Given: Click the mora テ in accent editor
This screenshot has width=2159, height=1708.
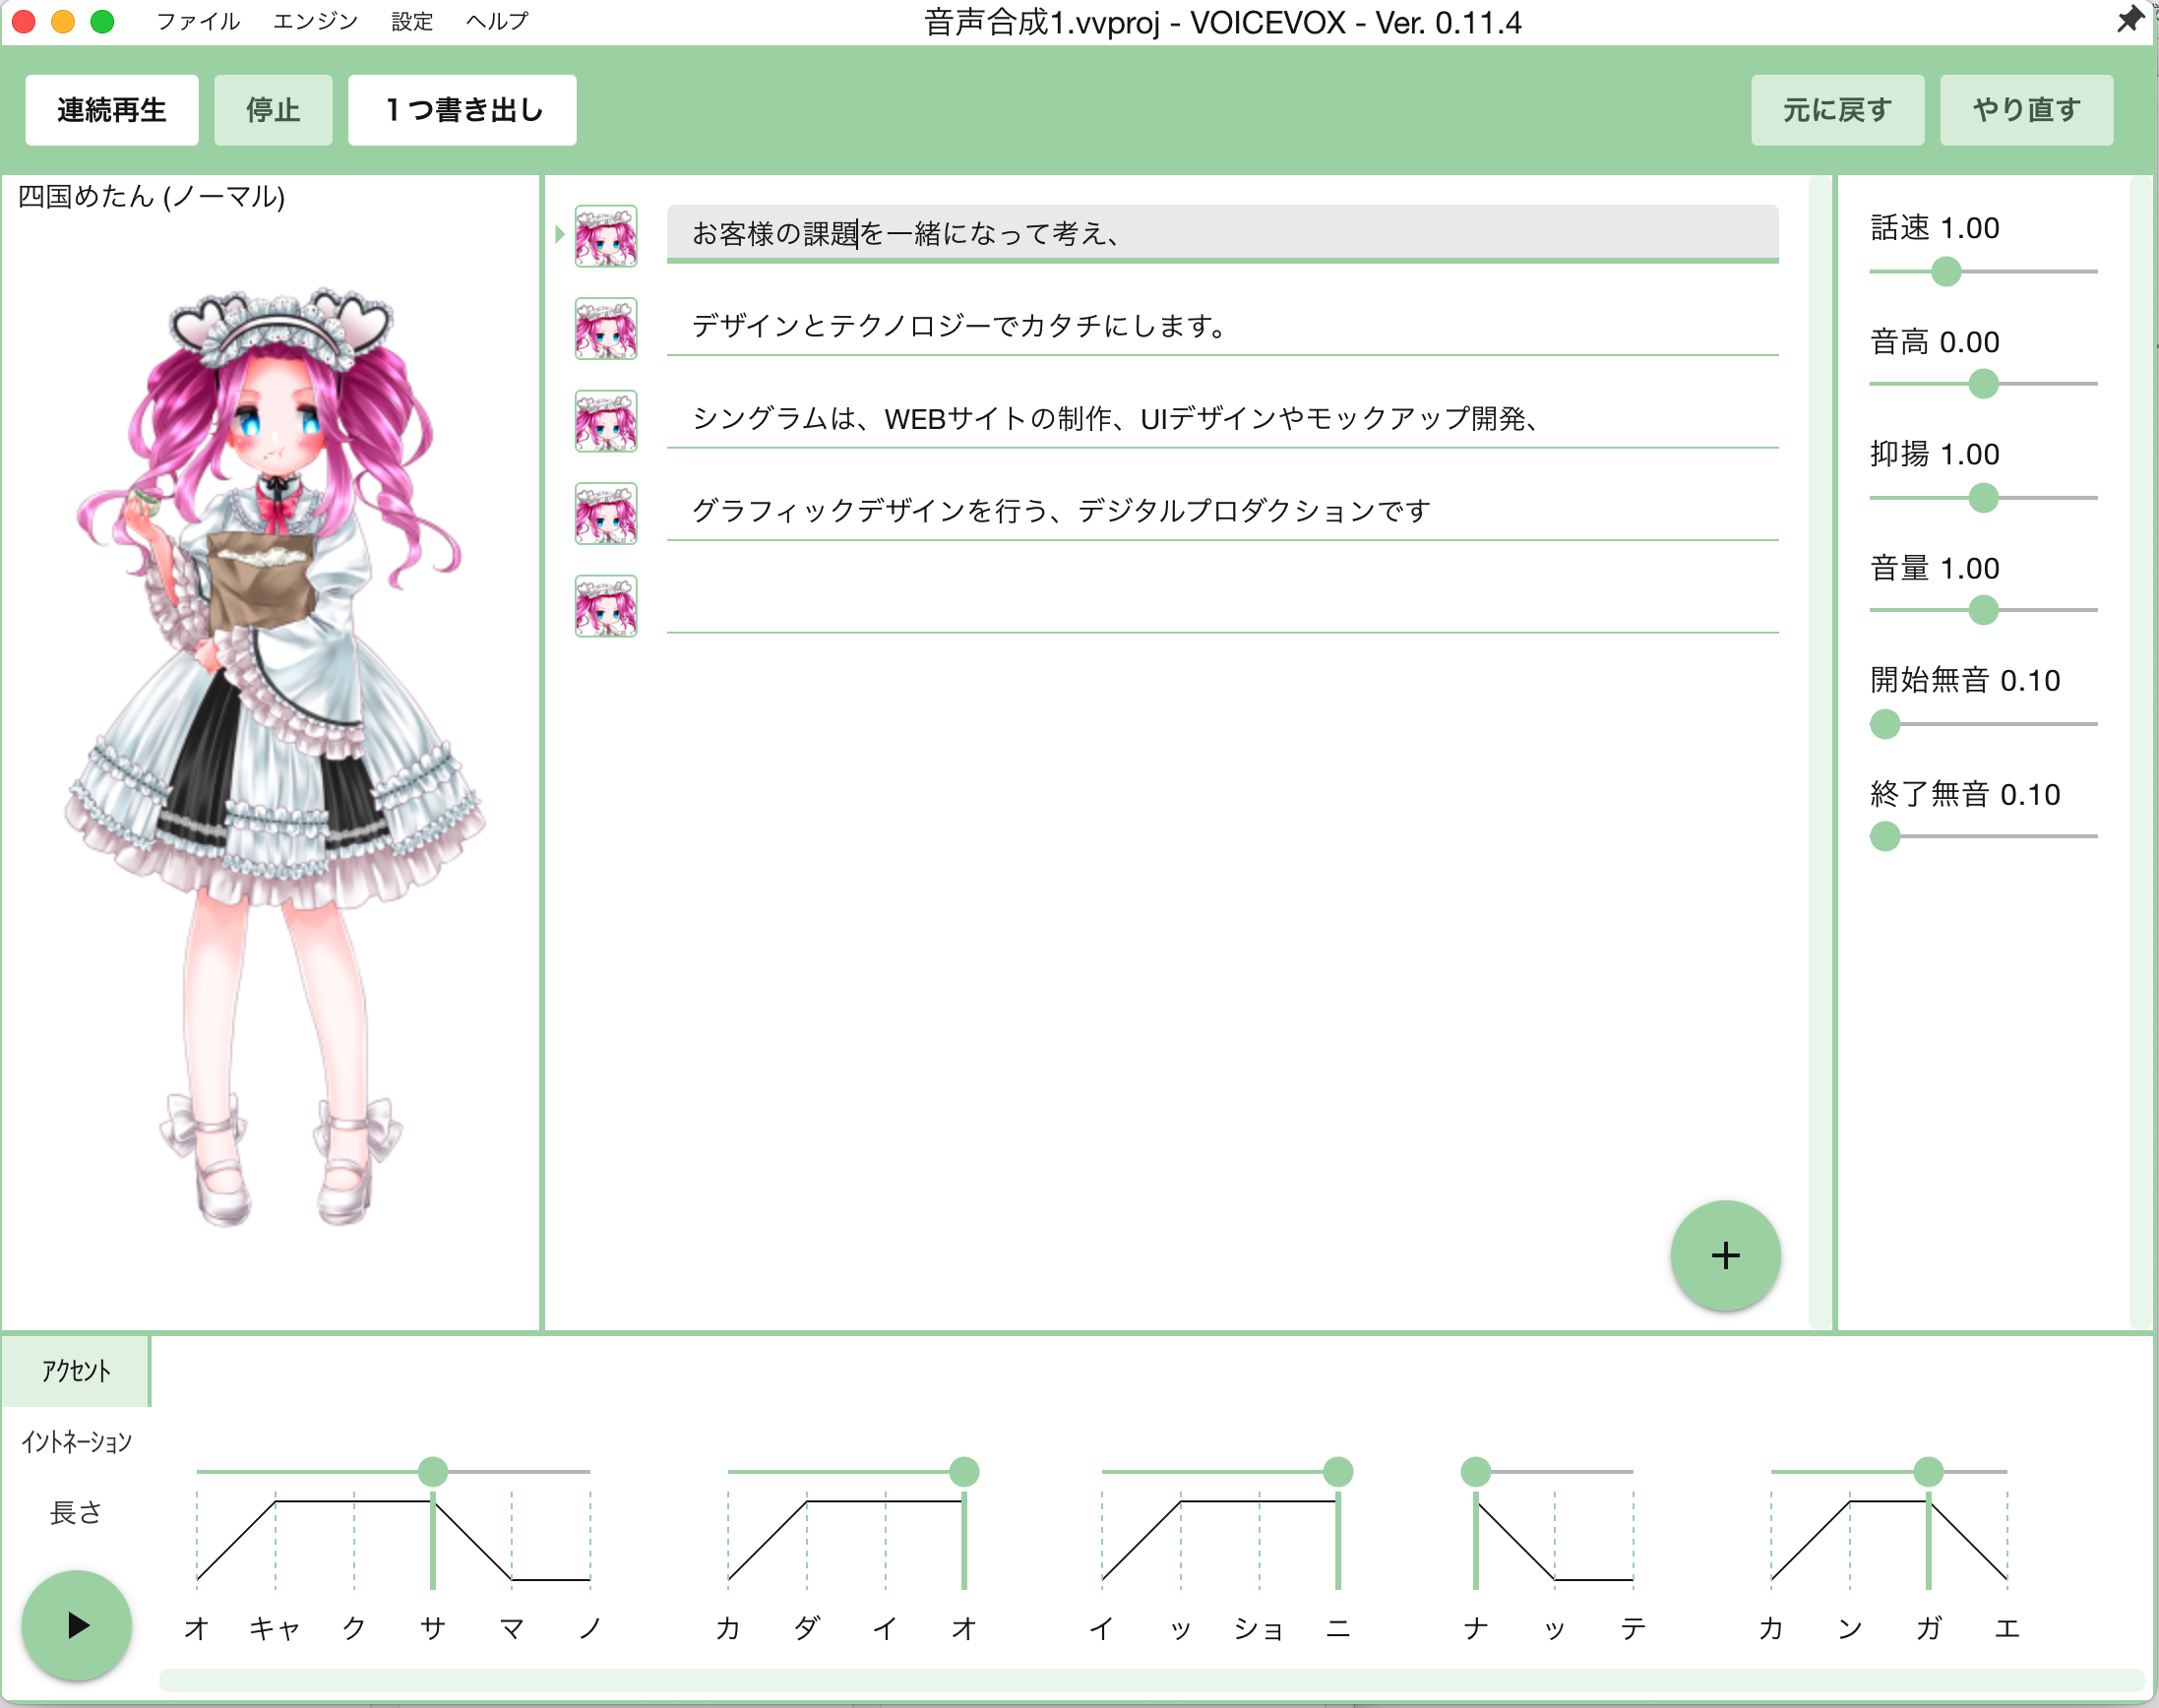Looking at the screenshot, I should pyautogui.click(x=1633, y=1629).
